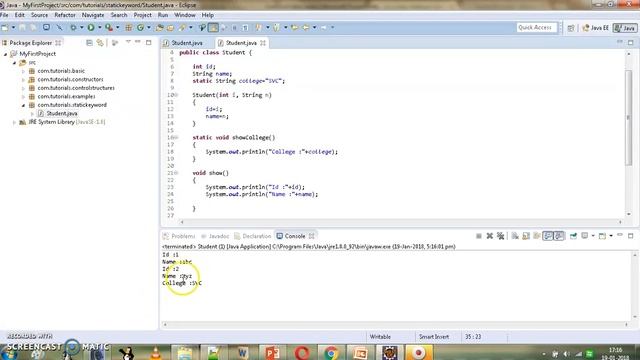The height and width of the screenshot is (360, 640).
Task: Click the Pin Console green icon
Action: tap(573, 236)
